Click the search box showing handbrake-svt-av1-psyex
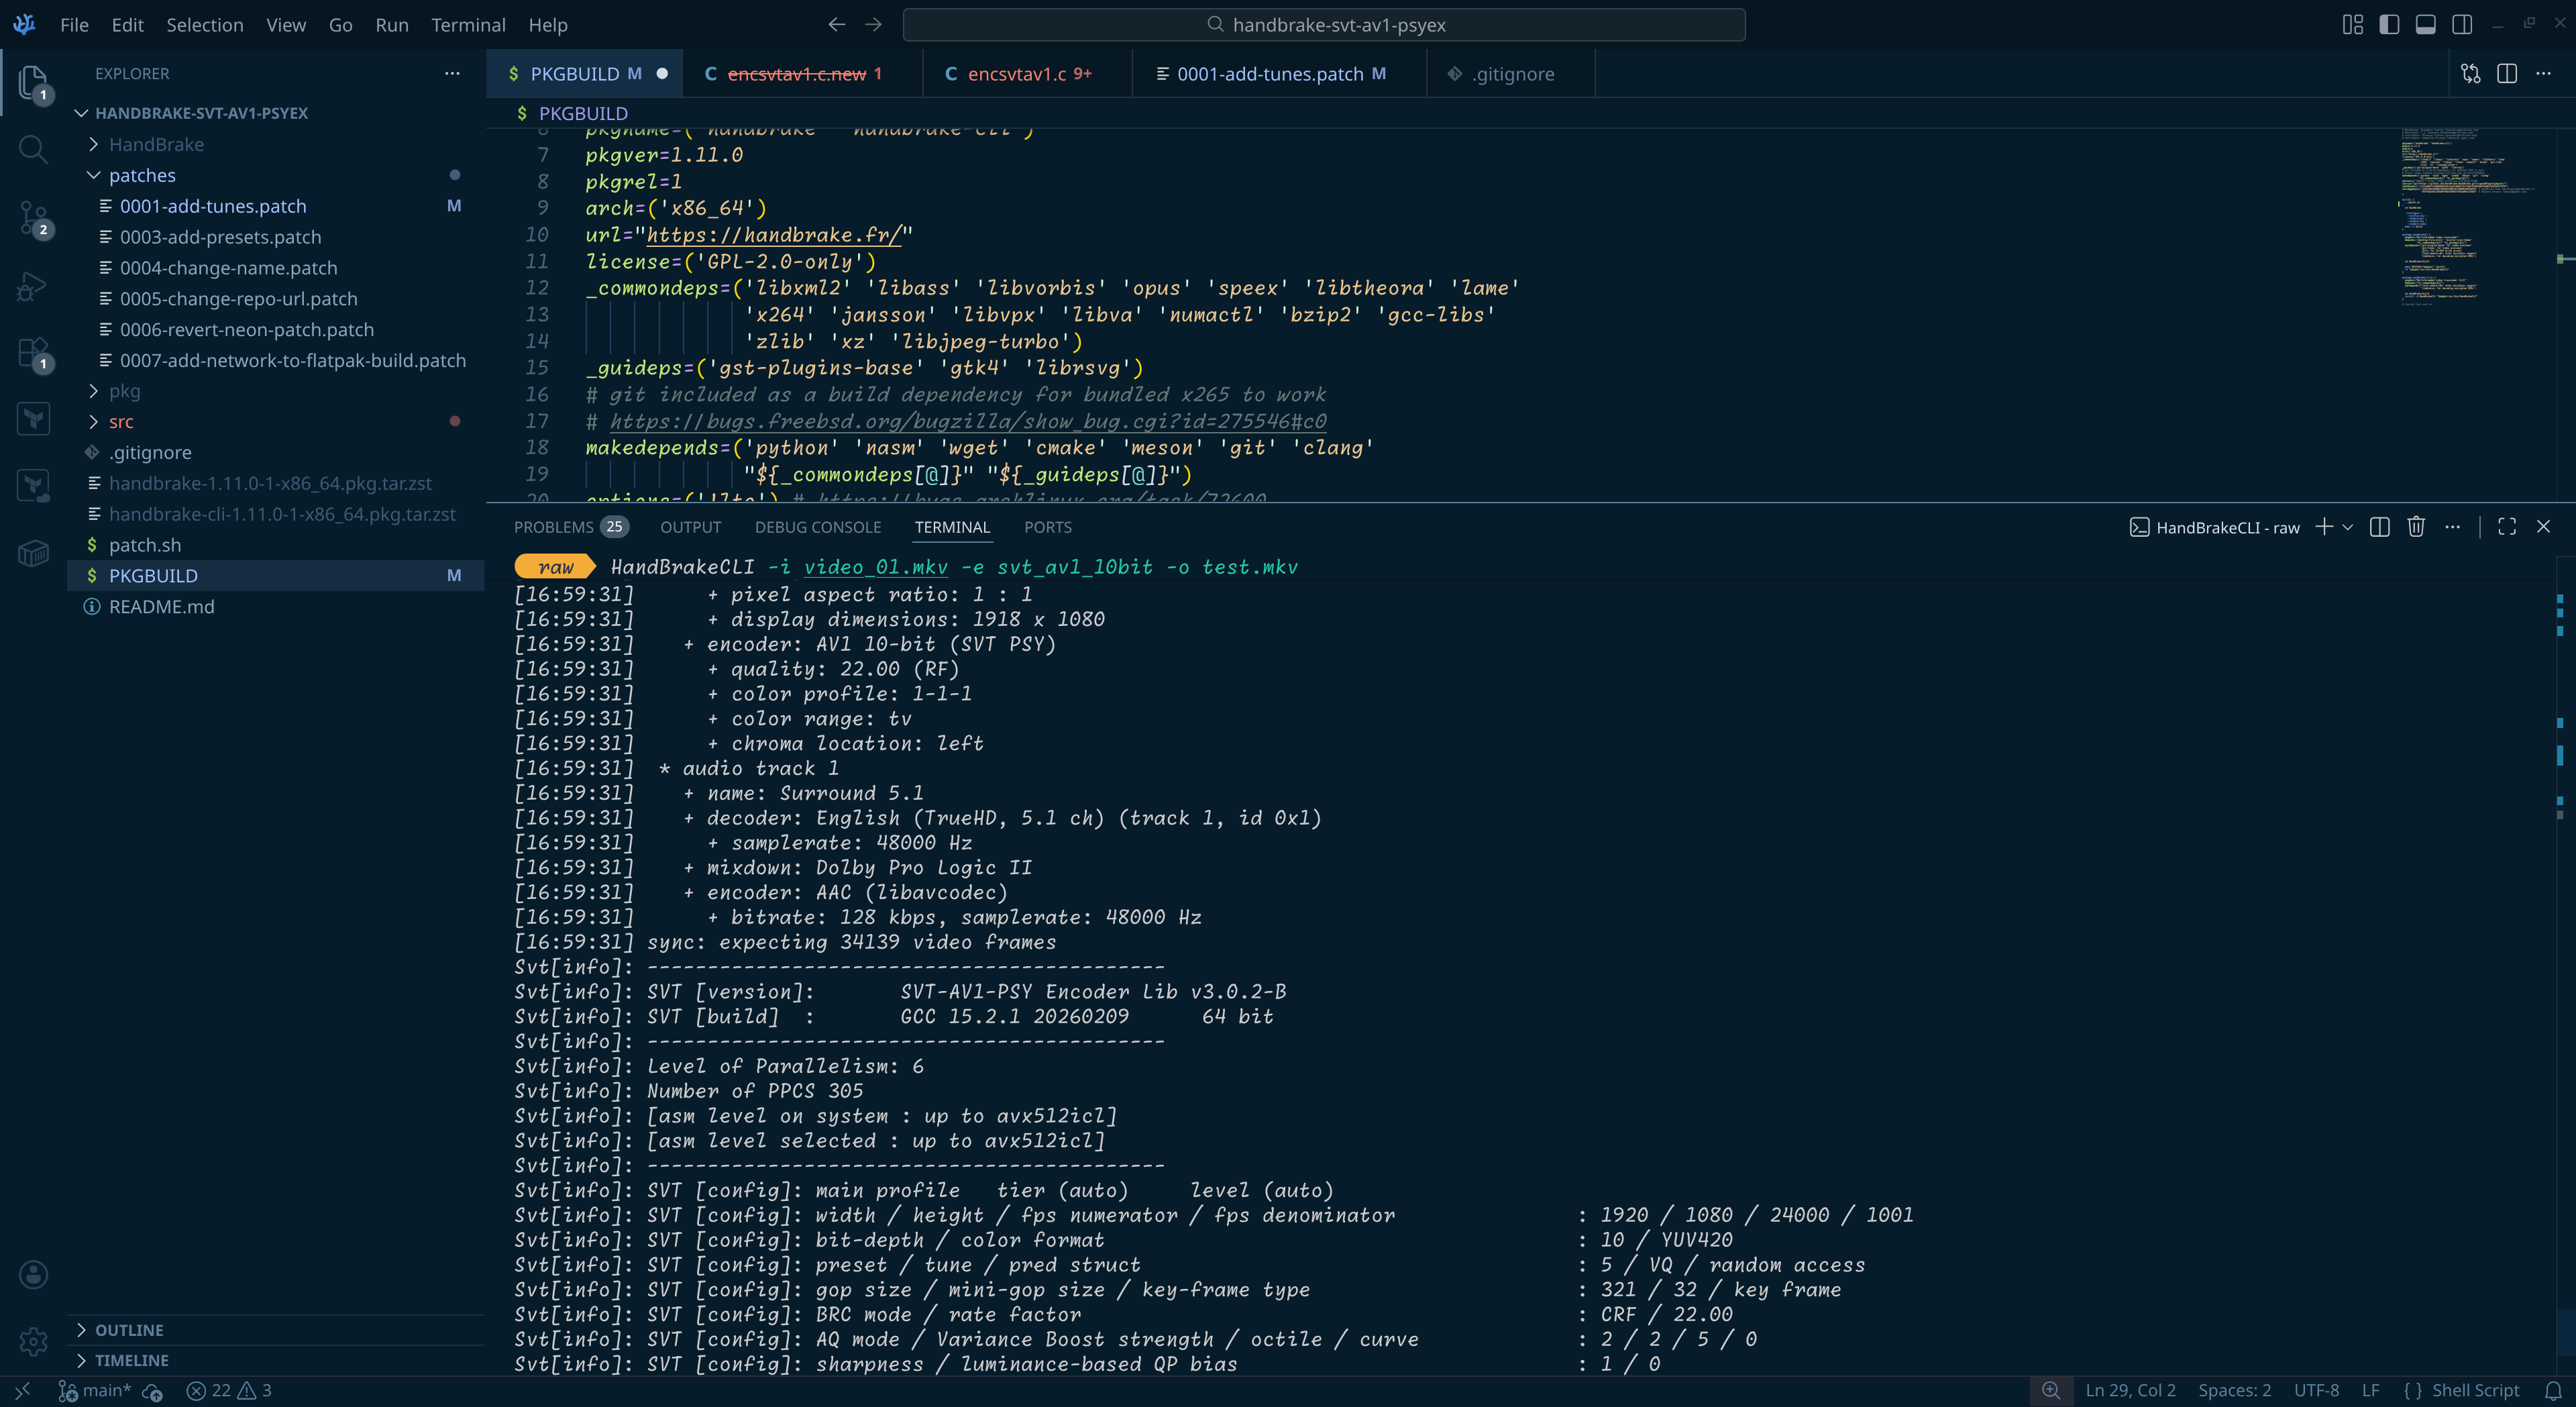 [x=1323, y=25]
